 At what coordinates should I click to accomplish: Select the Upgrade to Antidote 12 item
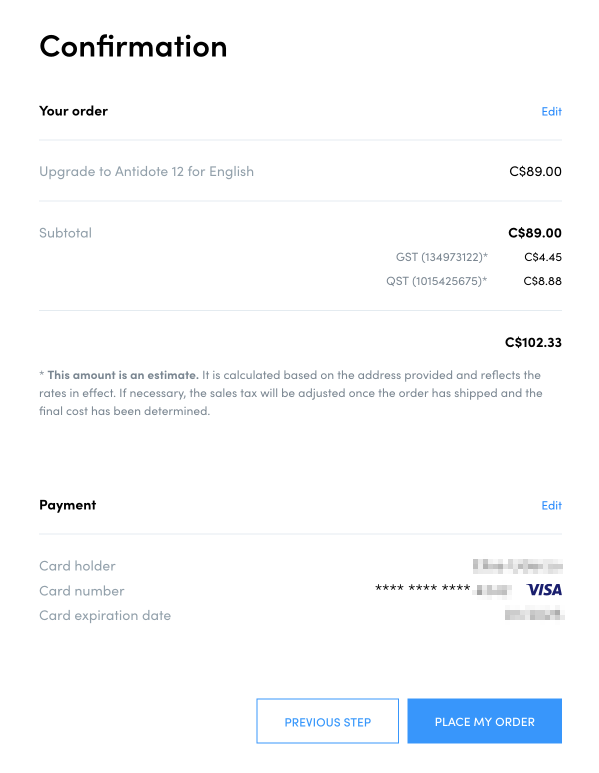(x=146, y=172)
